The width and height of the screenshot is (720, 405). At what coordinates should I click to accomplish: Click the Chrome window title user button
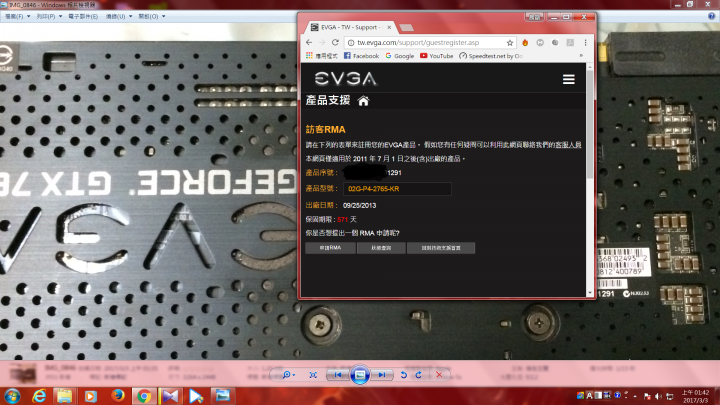point(534,17)
